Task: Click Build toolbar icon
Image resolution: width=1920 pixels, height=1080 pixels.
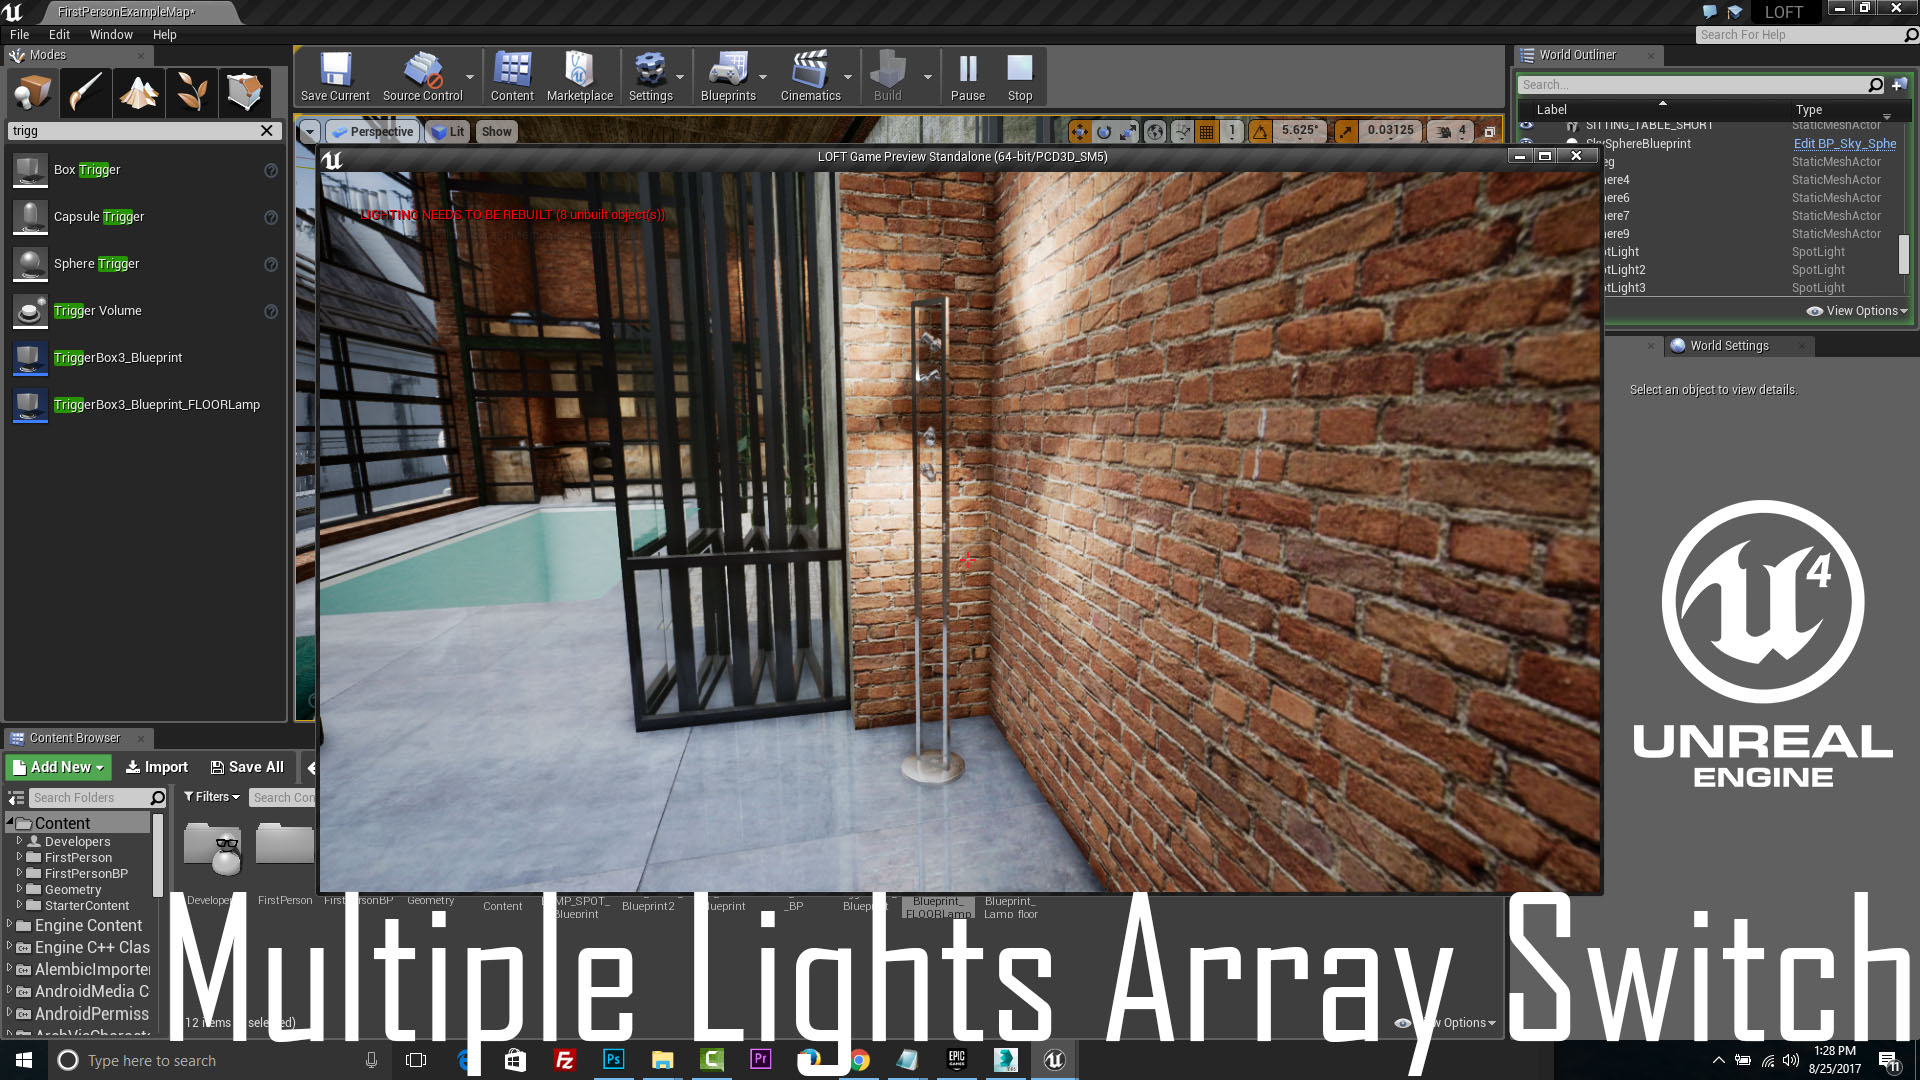Action: click(888, 77)
